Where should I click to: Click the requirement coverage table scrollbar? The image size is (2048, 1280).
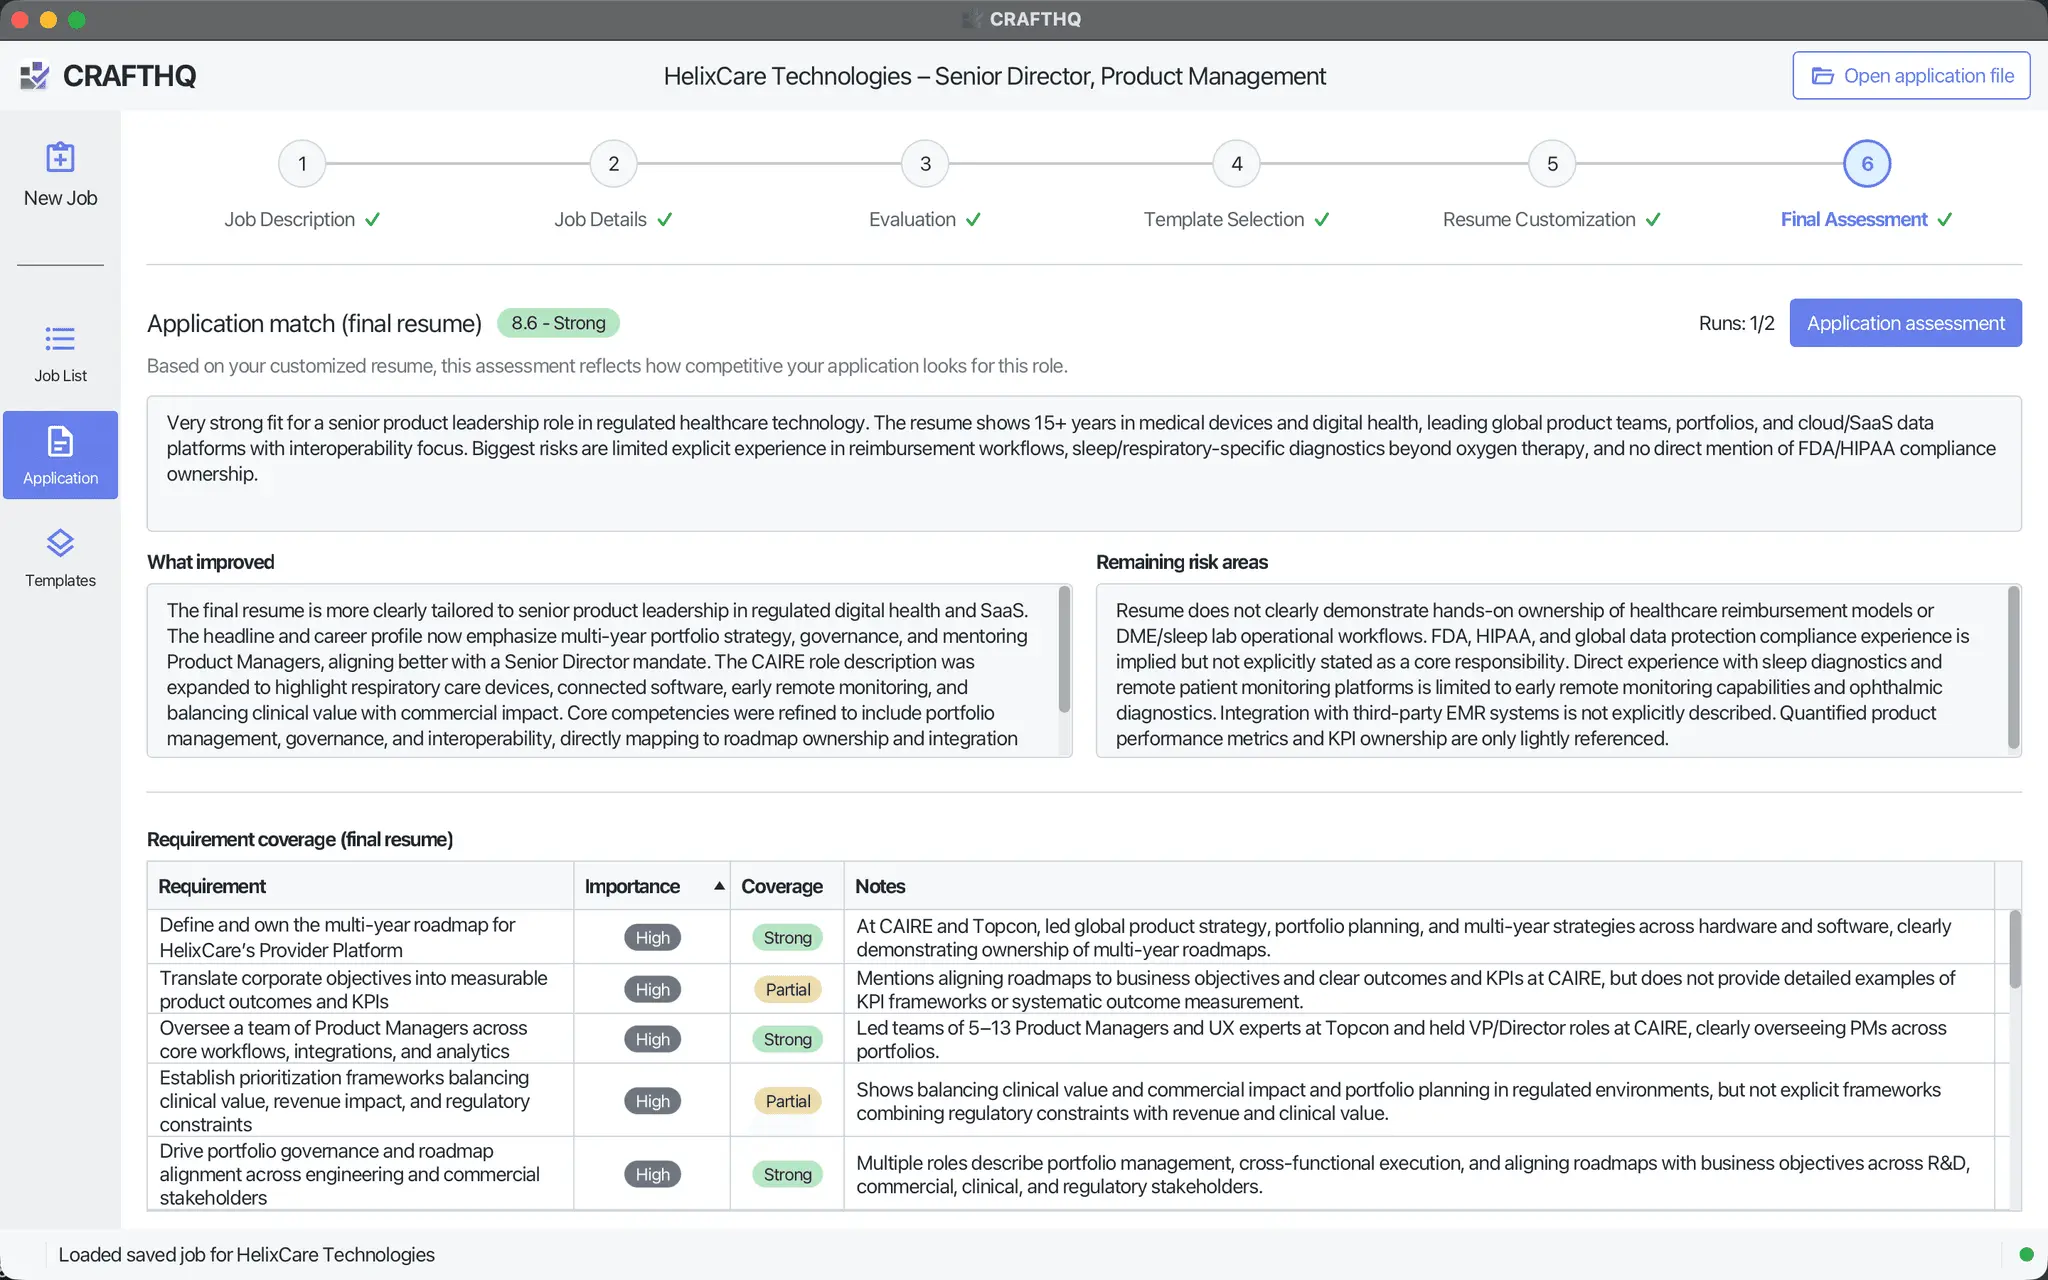click(x=2014, y=949)
